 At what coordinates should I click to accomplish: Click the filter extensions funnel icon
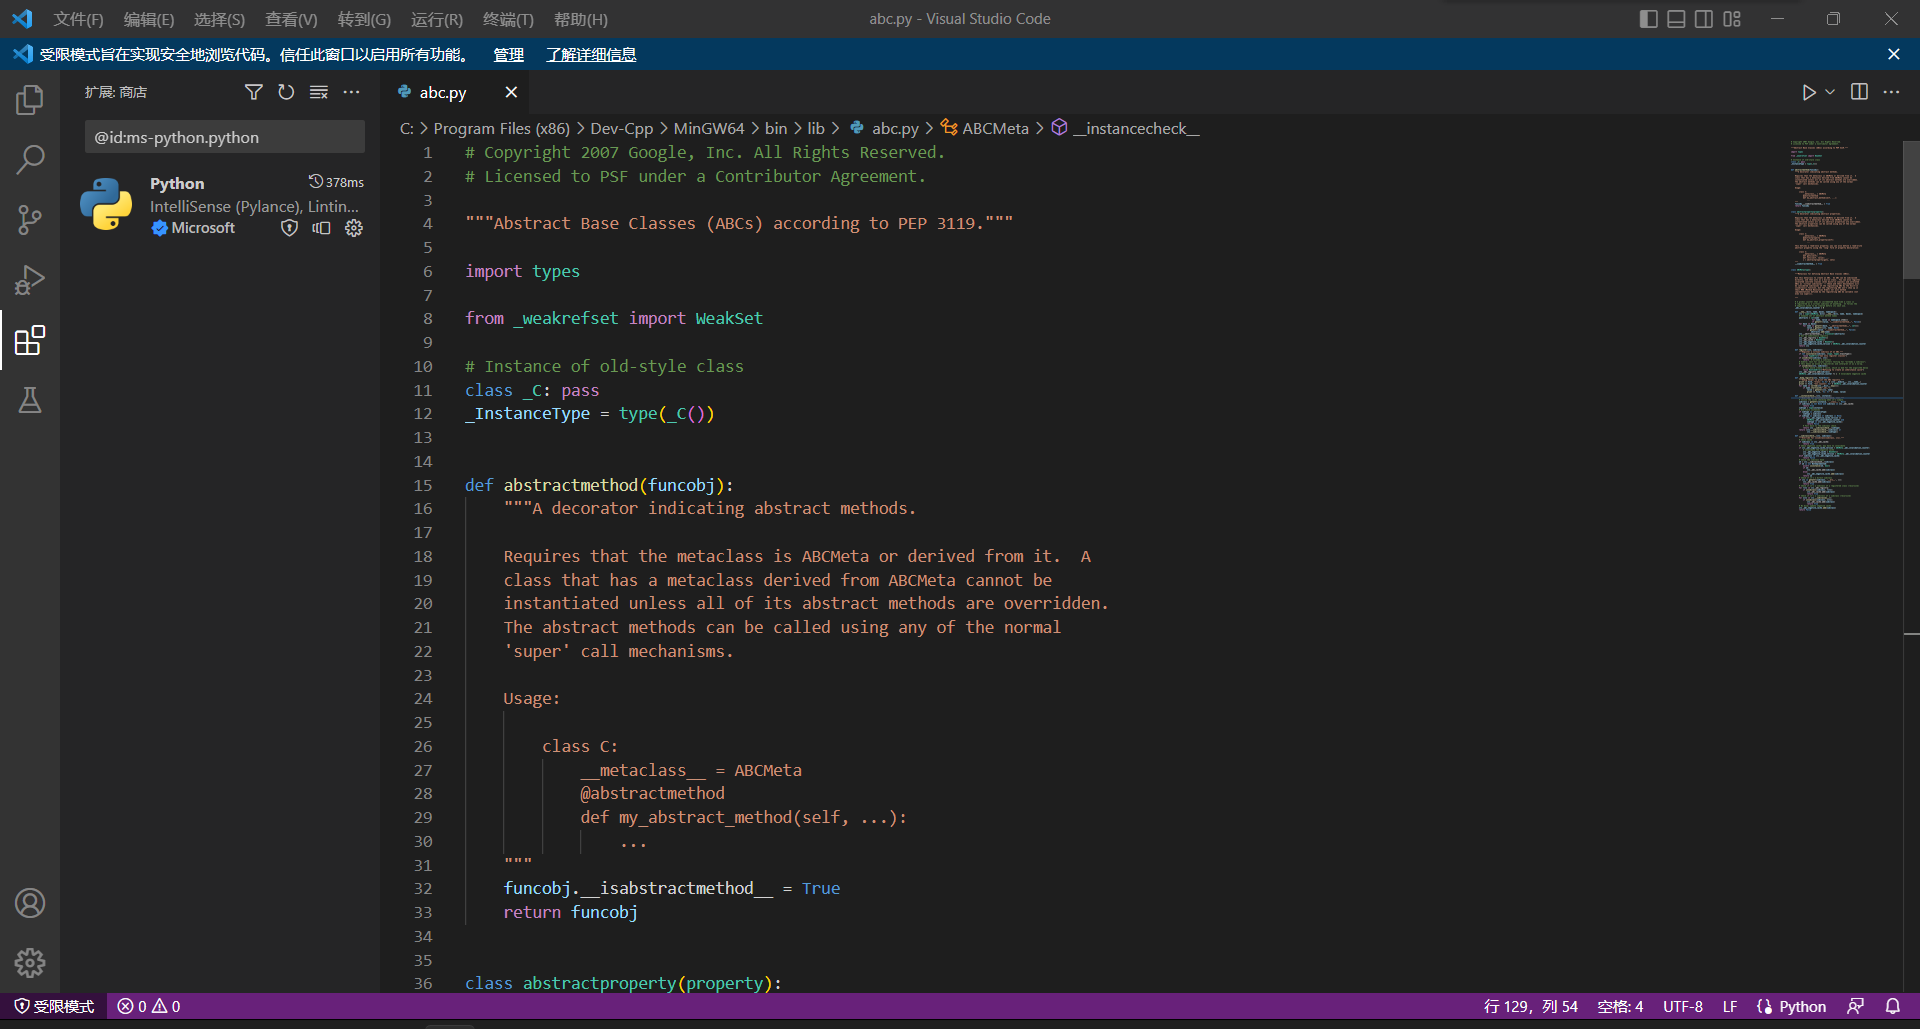point(254,92)
